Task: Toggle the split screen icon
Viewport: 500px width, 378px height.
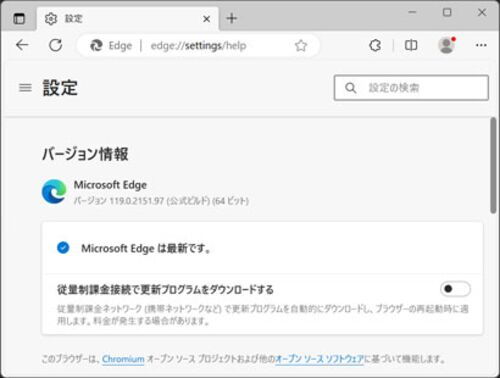Action: click(x=411, y=45)
